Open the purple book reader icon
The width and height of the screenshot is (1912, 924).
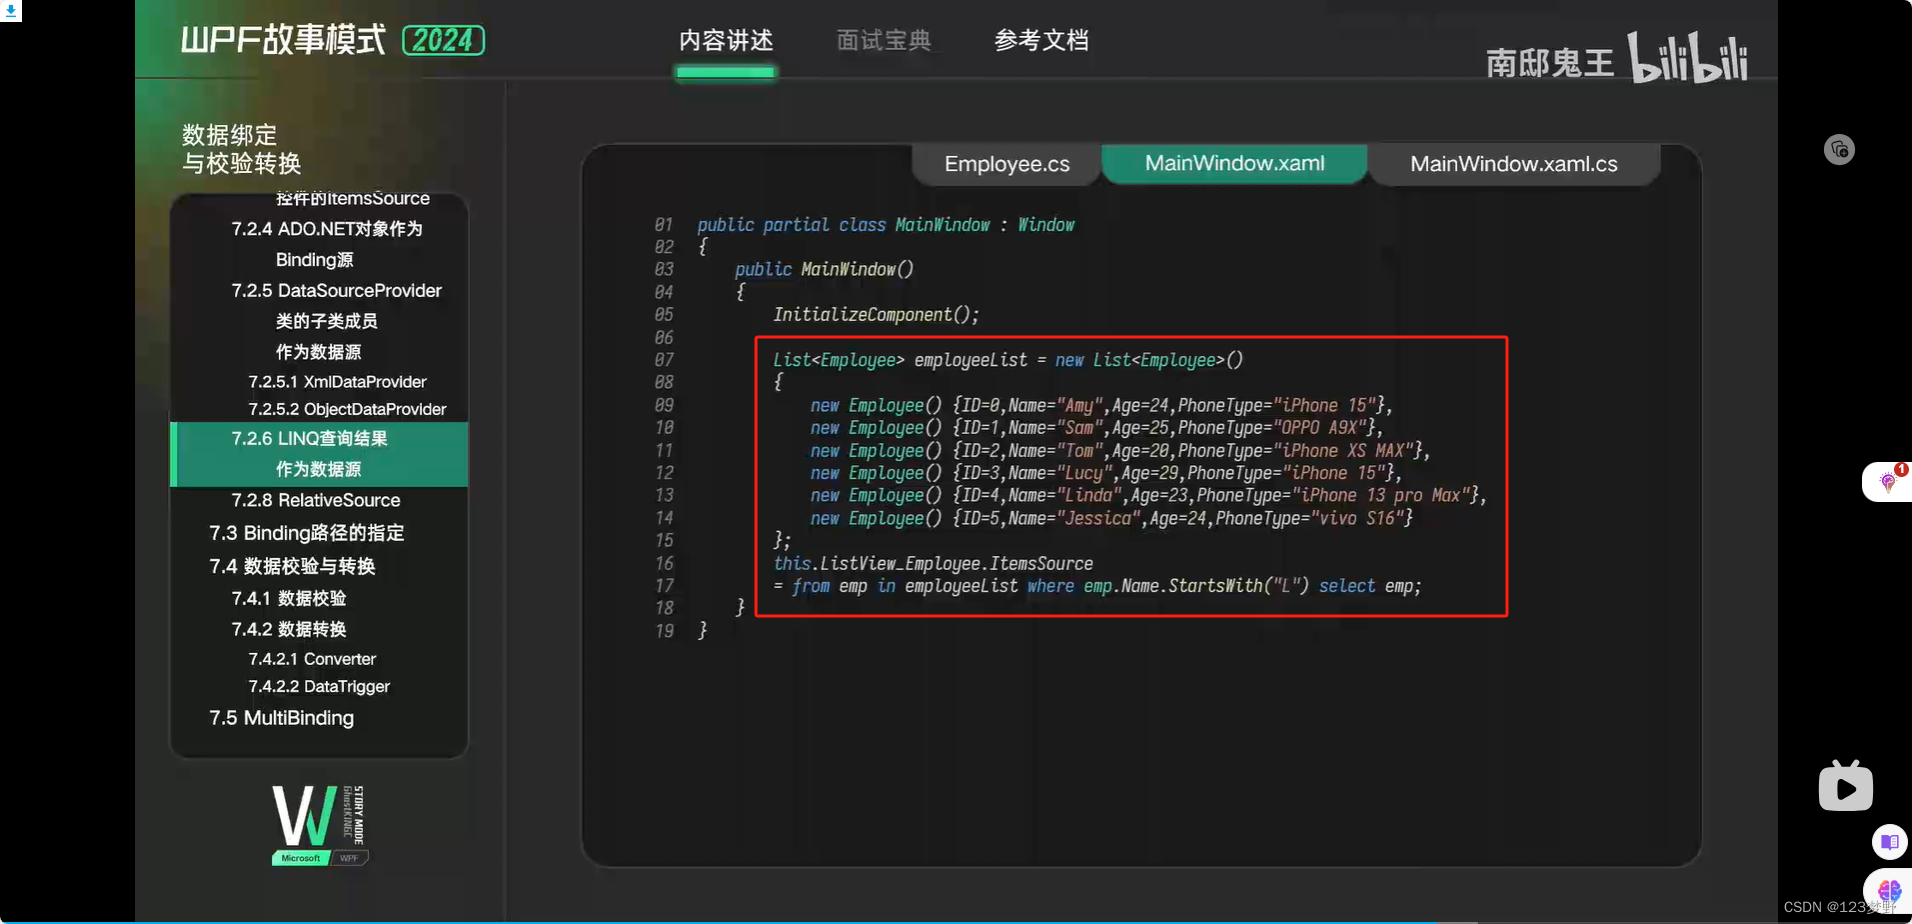1889,842
